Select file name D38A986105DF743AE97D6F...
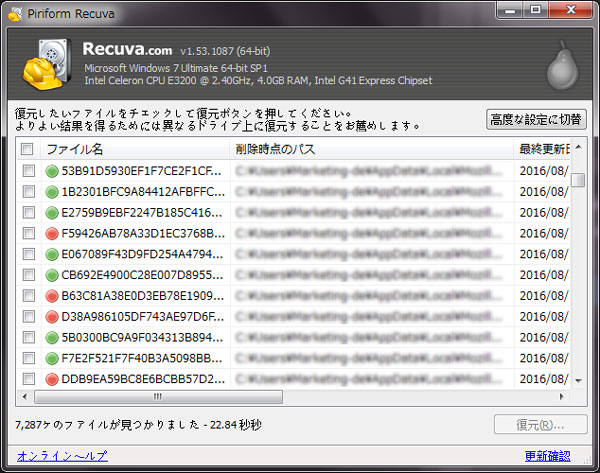This screenshot has width=600, height=473. tap(143, 316)
